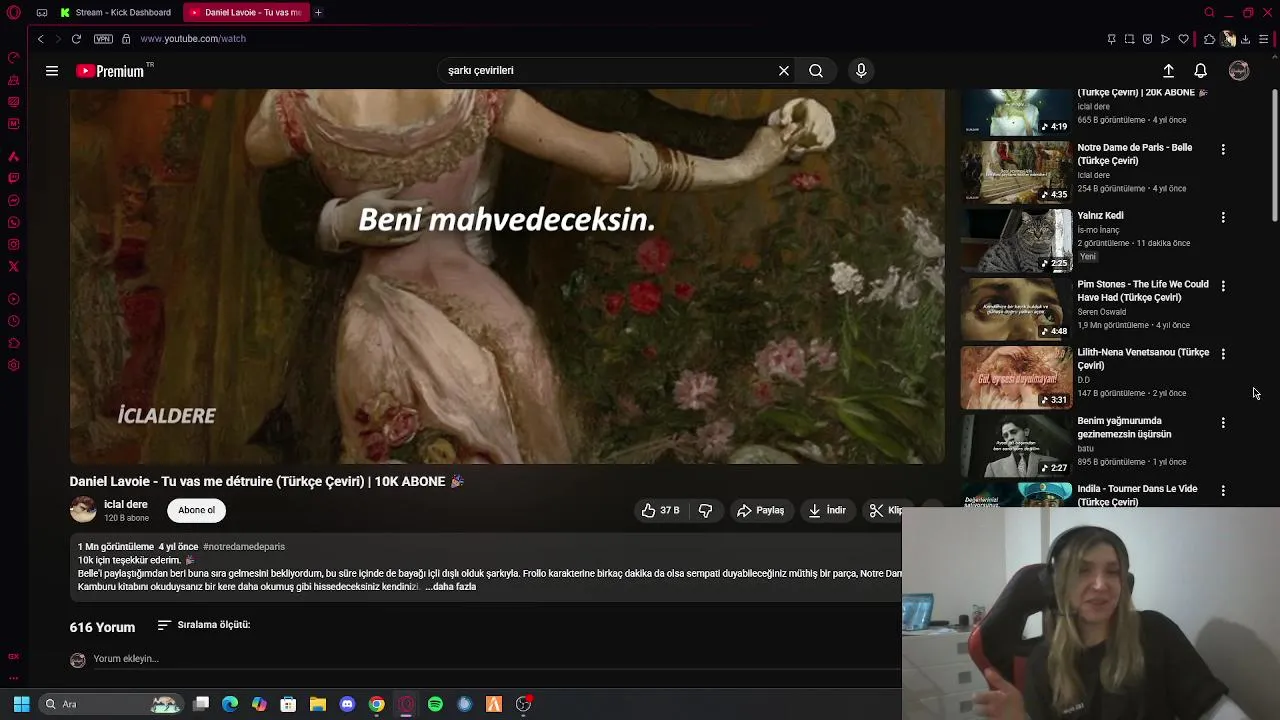Open Lilith-Nena Venetsanou (Türkçe Çeviri) title
The height and width of the screenshot is (720, 1280).
(x=1143, y=359)
